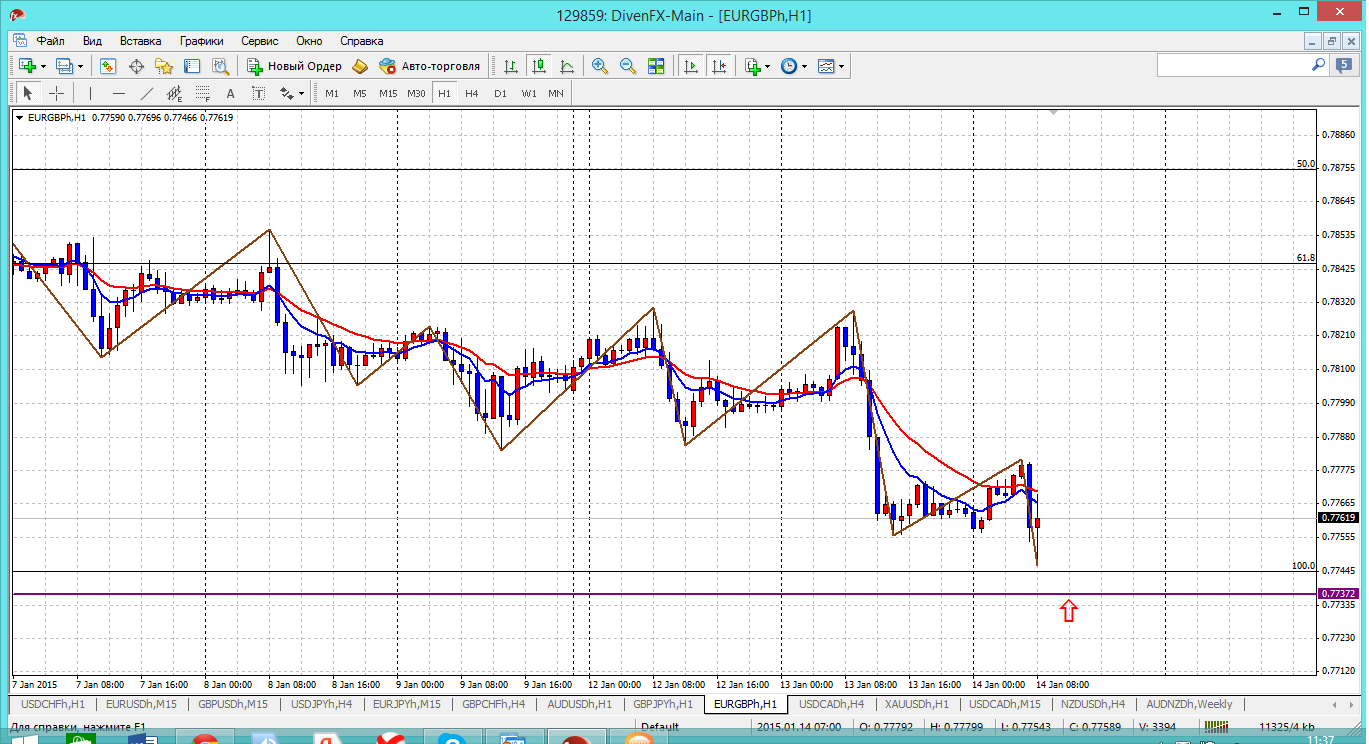Screen dimensions: 1369x744
Task: Select the Crosshair tool
Action: pos(57,93)
